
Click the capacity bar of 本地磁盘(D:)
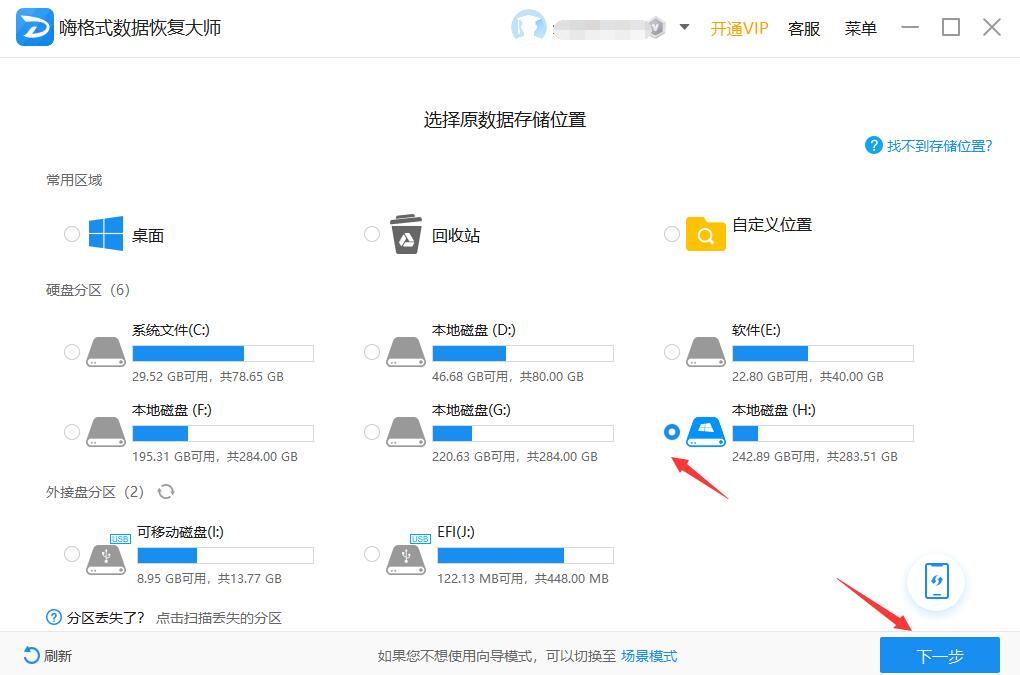(x=522, y=352)
